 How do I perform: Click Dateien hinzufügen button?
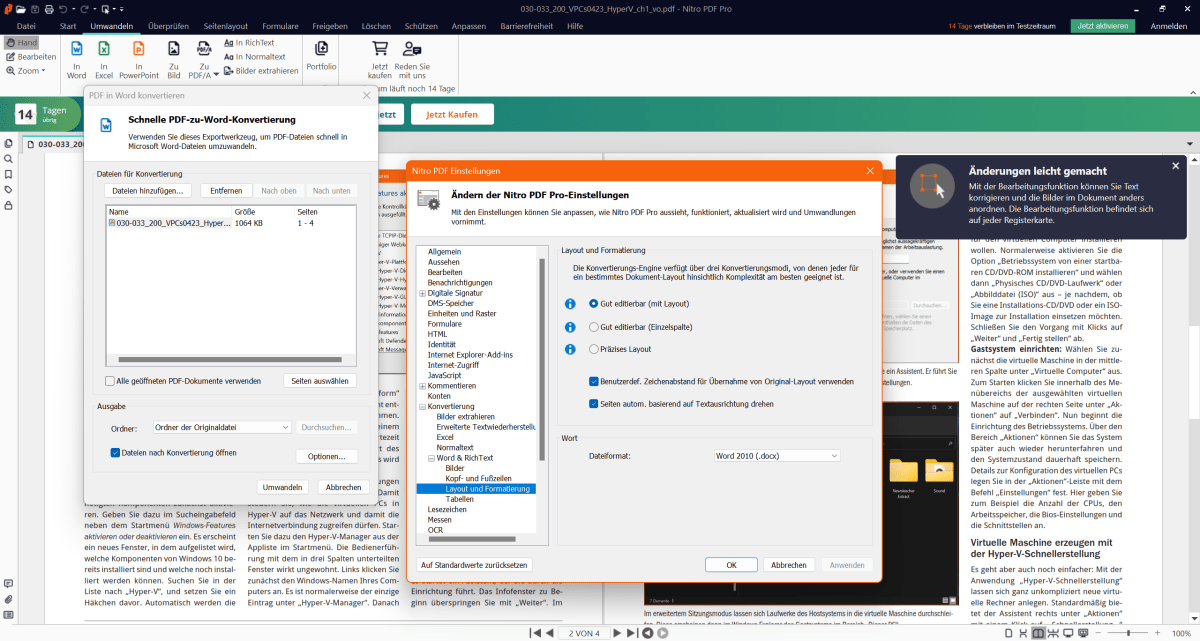(147, 190)
